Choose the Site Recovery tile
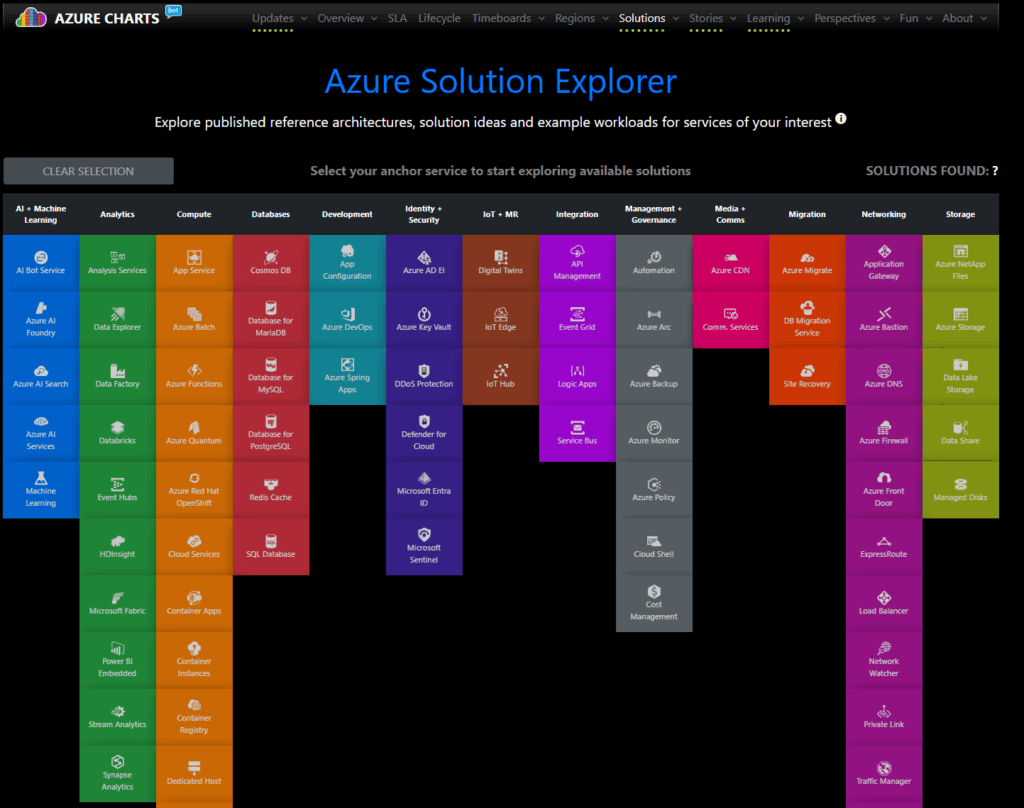The image size is (1024, 808). (807, 377)
